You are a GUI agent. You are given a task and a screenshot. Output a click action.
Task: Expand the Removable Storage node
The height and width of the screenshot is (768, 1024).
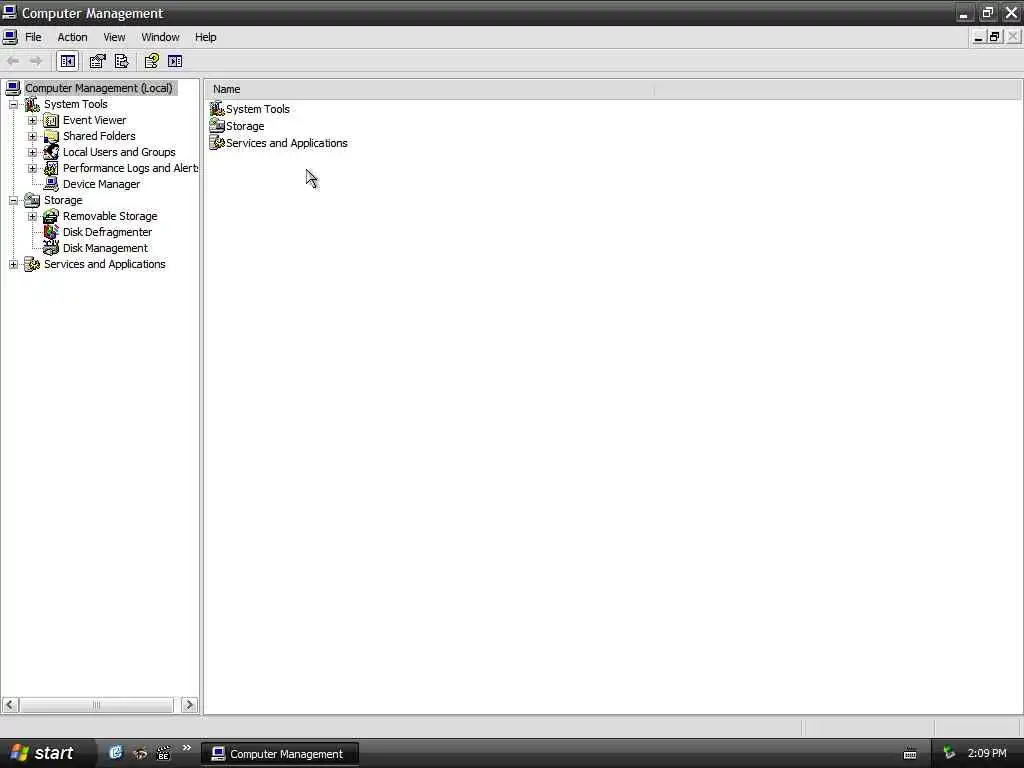pos(32,216)
